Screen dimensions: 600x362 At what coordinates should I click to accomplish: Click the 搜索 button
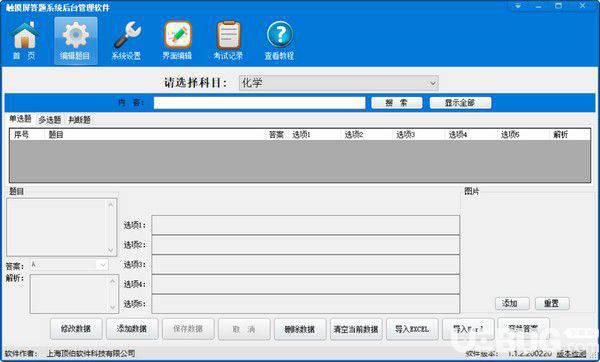coord(396,103)
